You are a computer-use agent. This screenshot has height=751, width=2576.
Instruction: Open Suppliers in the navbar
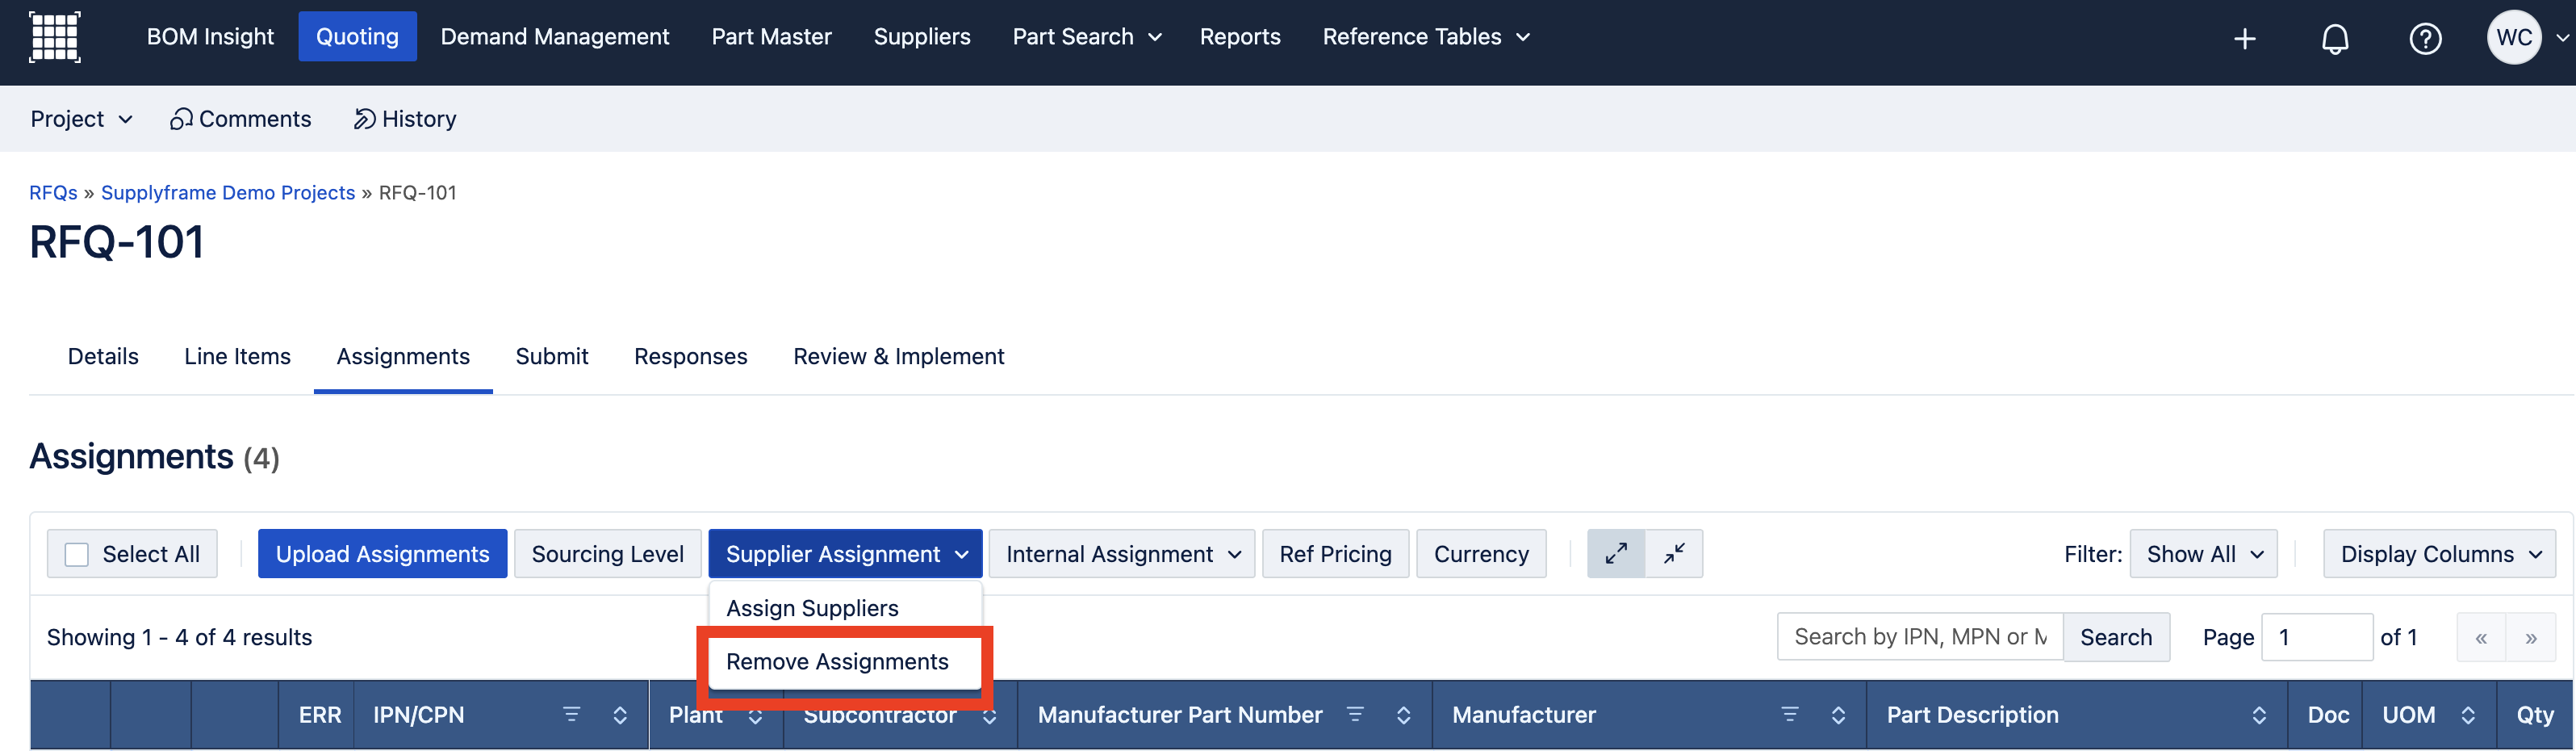[922, 37]
